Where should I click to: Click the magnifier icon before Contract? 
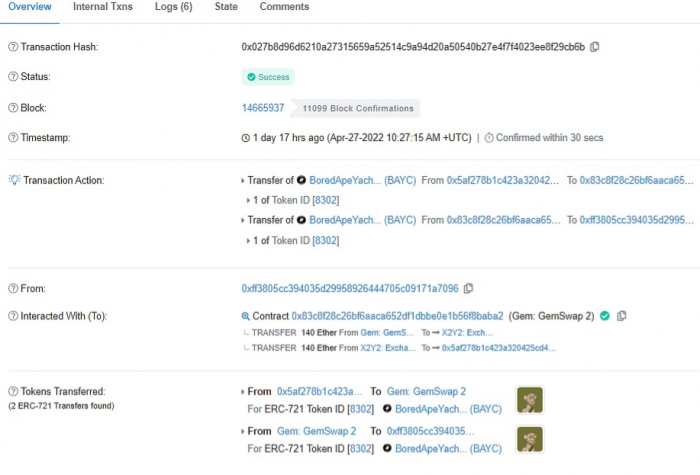pos(246,317)
